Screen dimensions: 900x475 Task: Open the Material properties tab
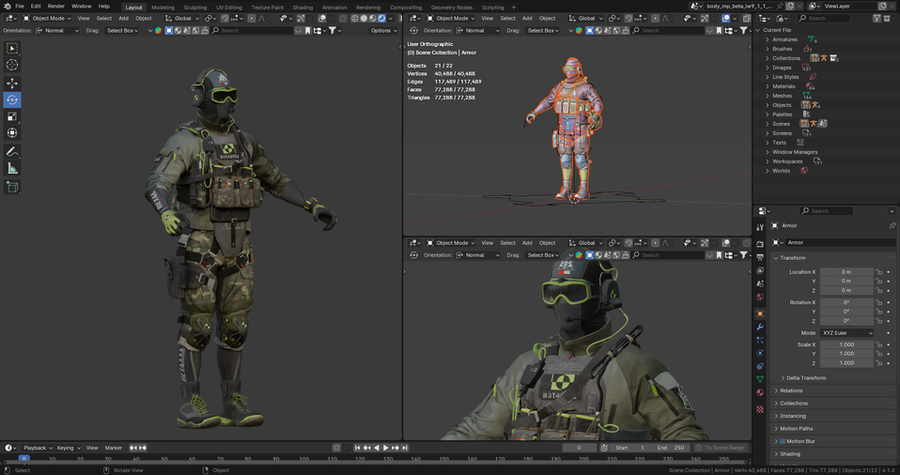(760, 392)
